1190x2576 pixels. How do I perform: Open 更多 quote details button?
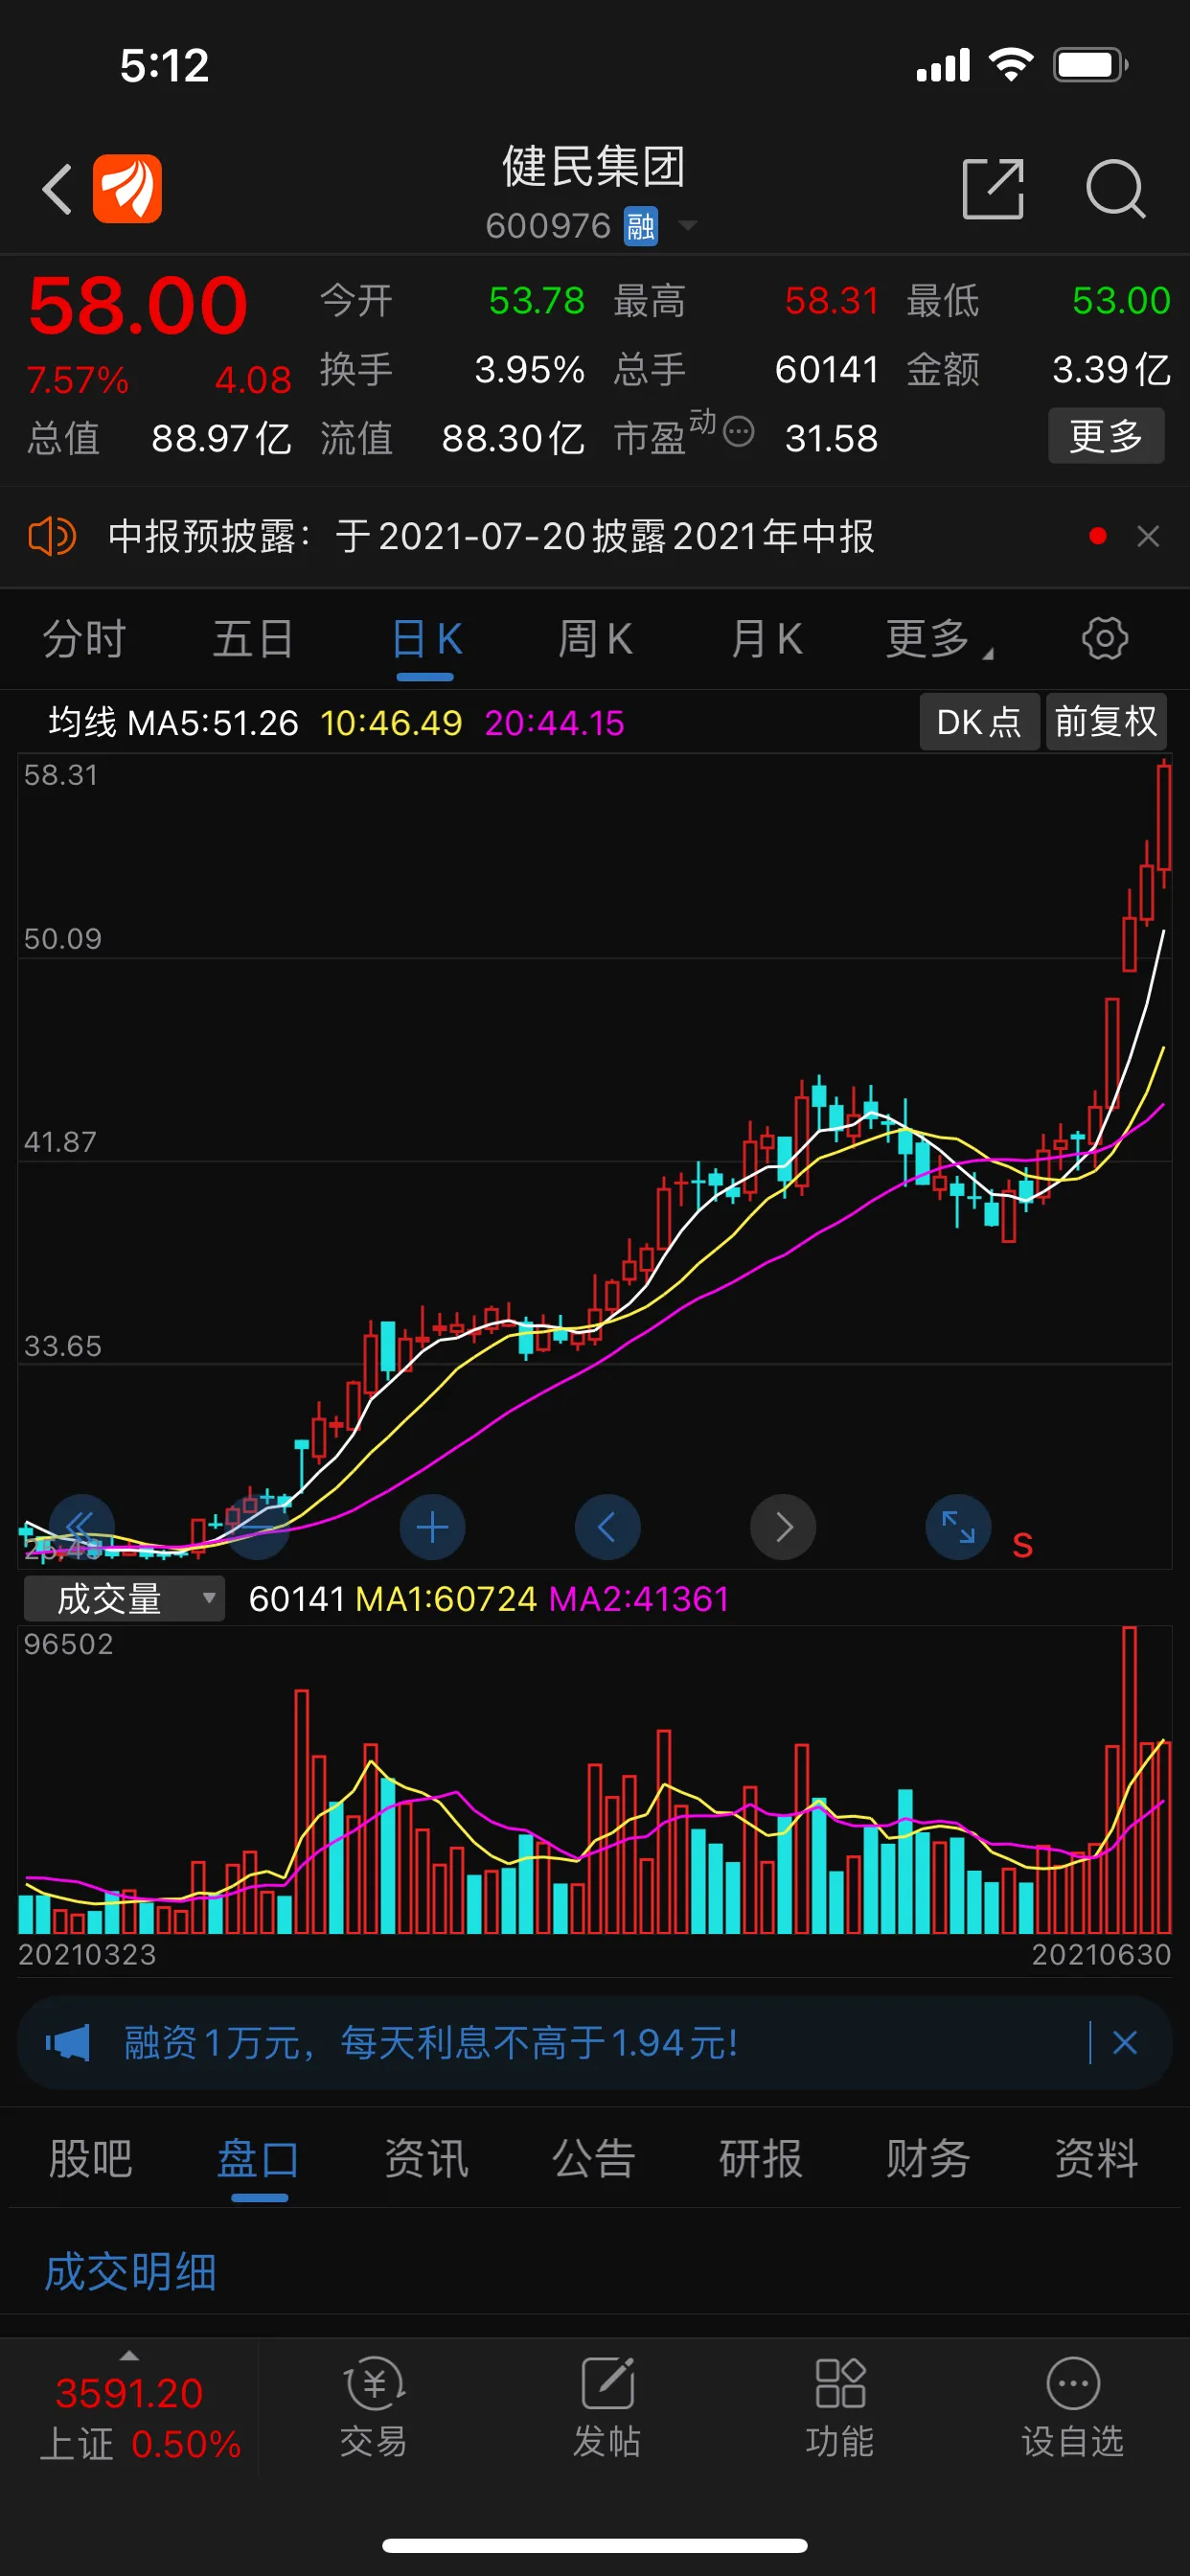coord(1105,436)
